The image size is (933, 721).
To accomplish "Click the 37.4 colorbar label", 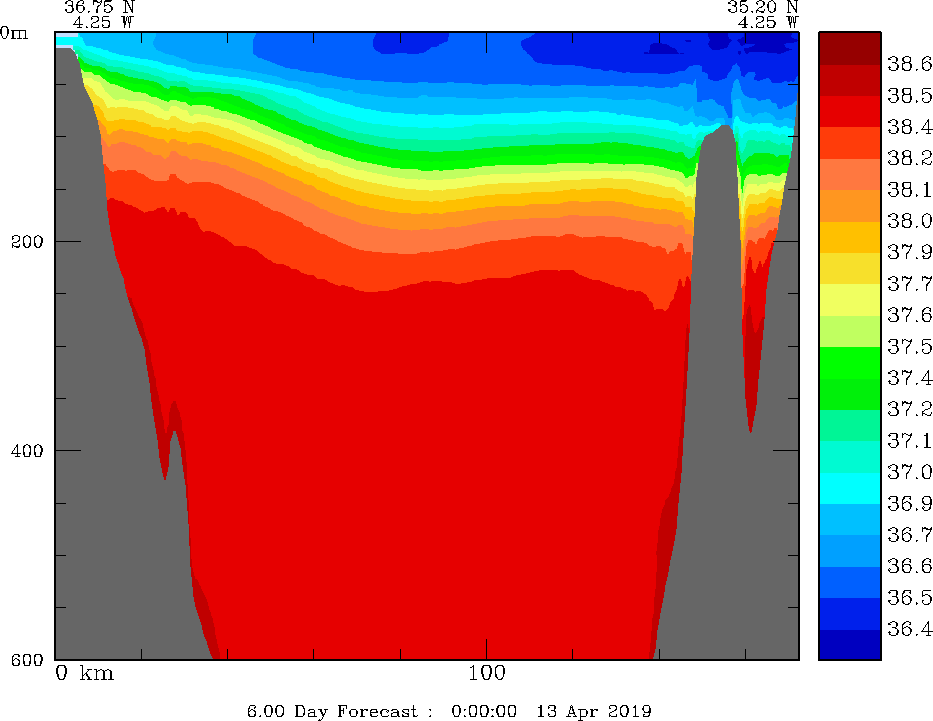I will tap(909, 378).
